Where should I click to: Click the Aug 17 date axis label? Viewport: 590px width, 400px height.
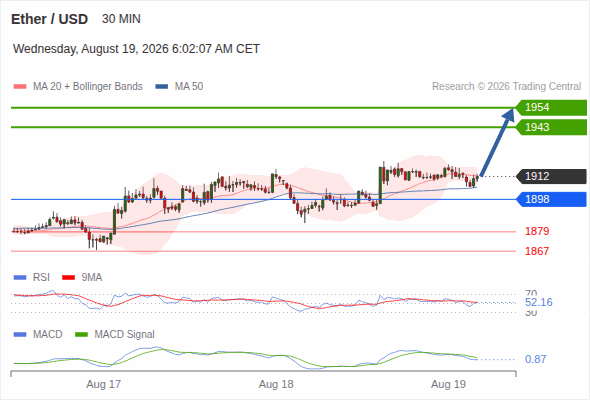tap(103, 384)
